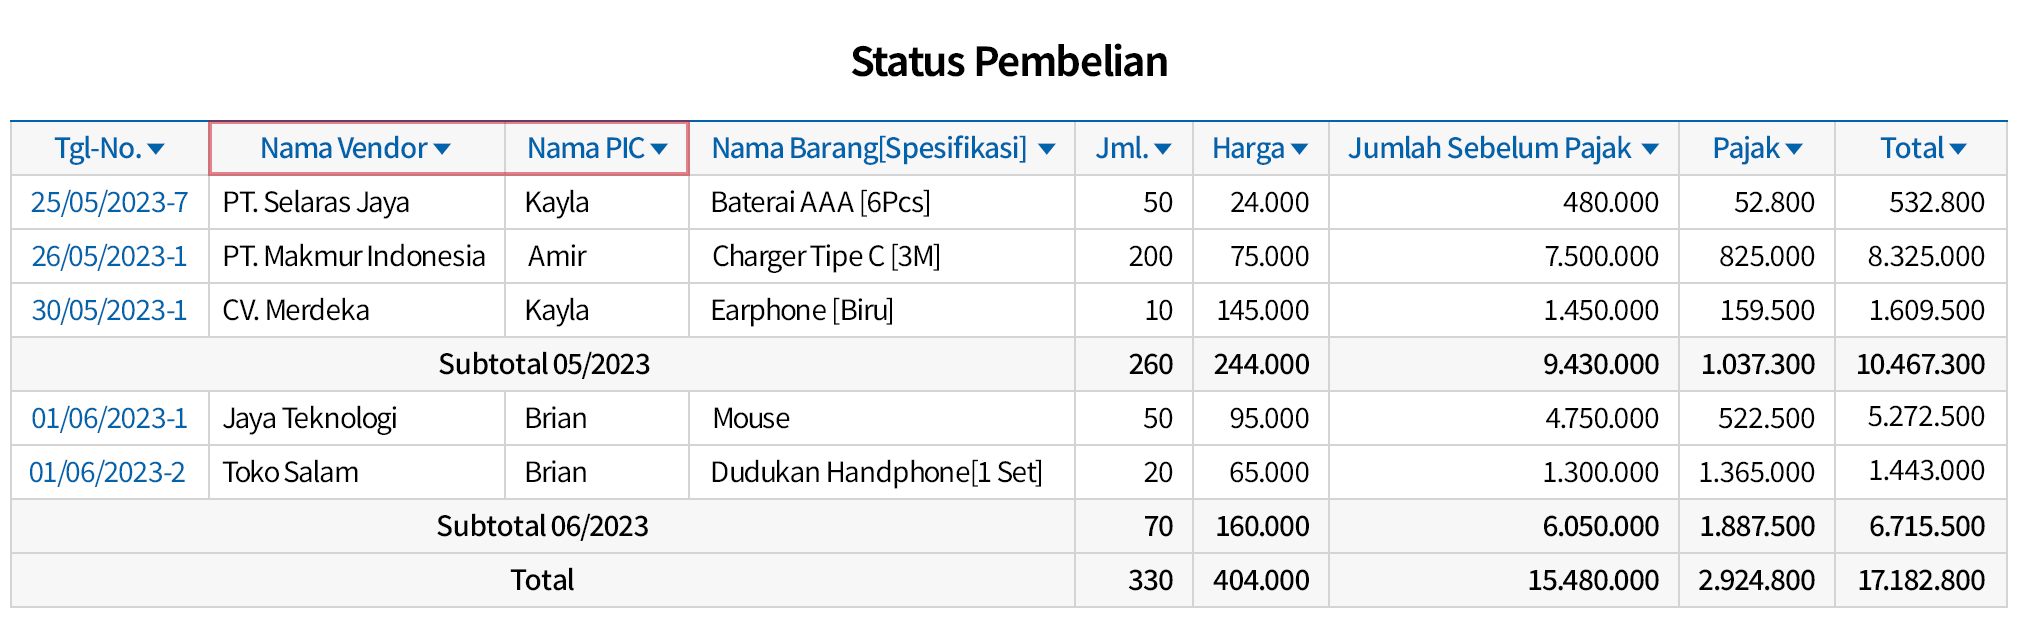Click the Status Pembelian title
The width and height of the screenshot is (2018, 618).
[x=1009, y=62]
